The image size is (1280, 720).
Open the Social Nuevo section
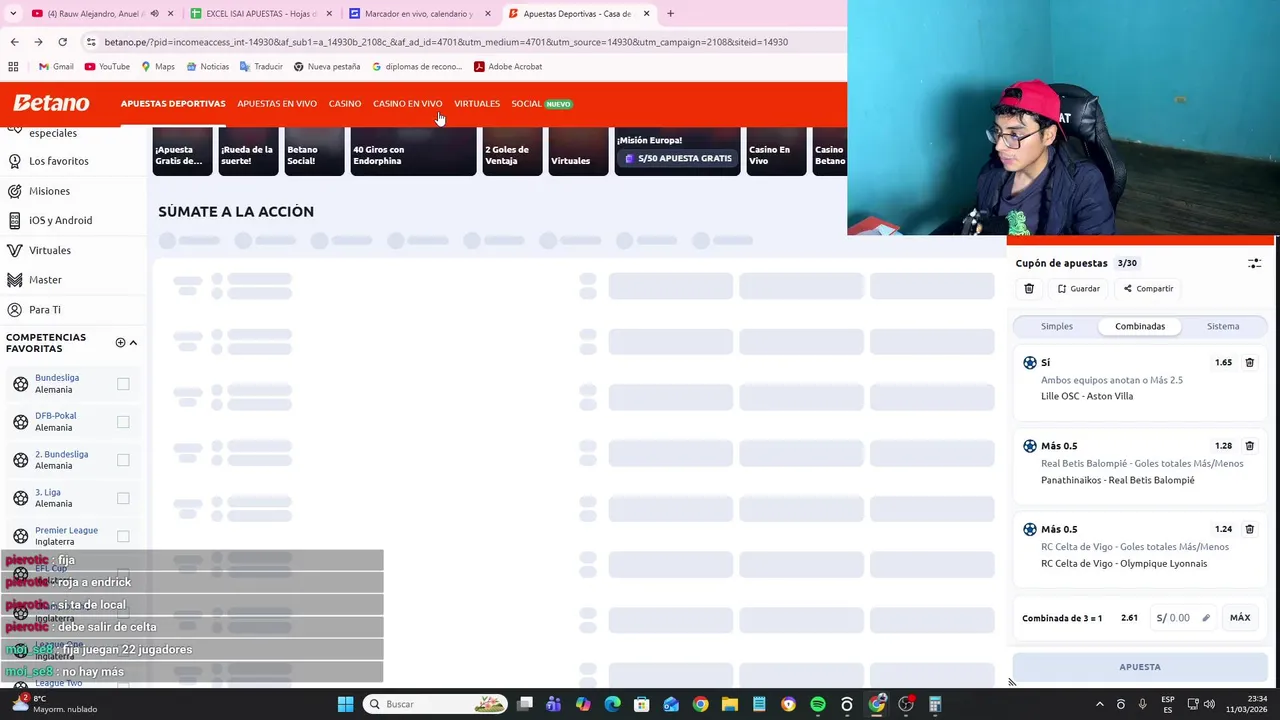click(541, 104)
